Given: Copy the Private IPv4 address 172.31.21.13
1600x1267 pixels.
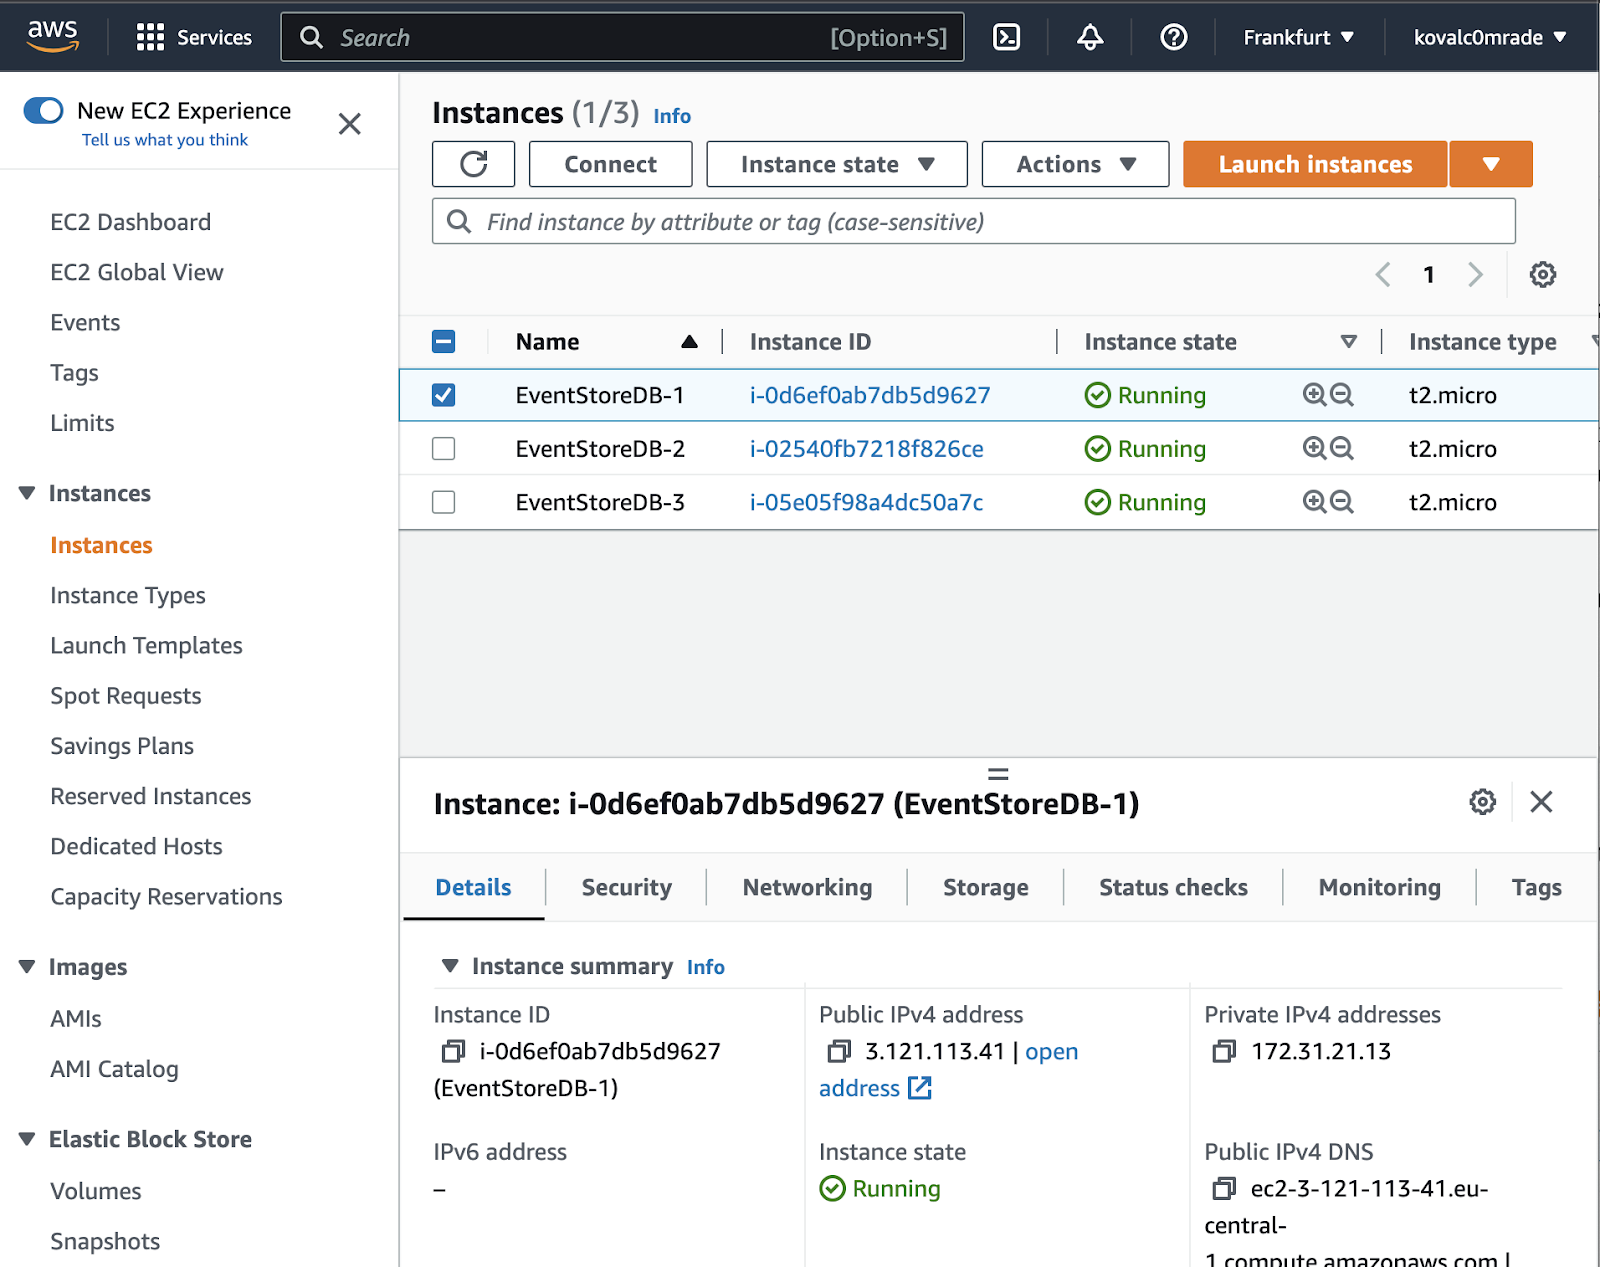Looking at the screenshot, I should point(1222,1051).
